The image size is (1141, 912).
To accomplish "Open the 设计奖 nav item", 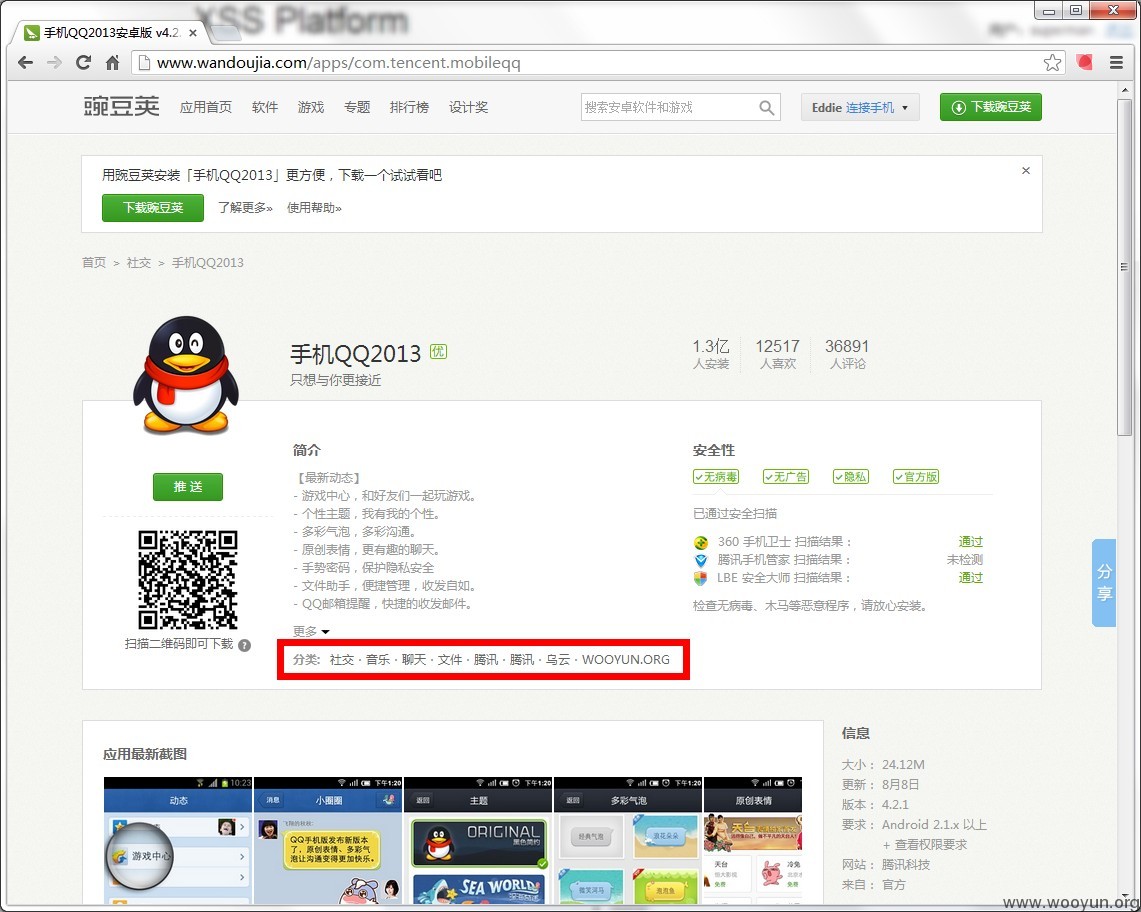I will coord(468,107).
